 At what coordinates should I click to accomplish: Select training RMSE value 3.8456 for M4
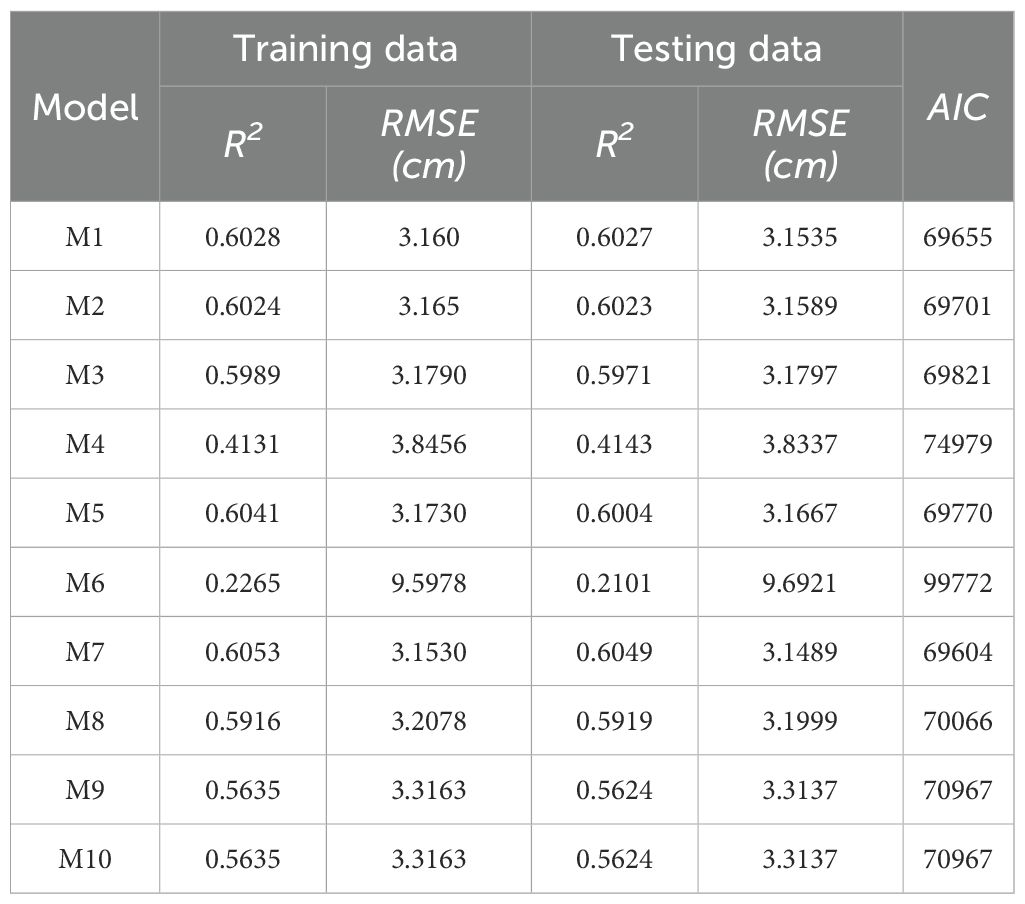coord(429,444)
